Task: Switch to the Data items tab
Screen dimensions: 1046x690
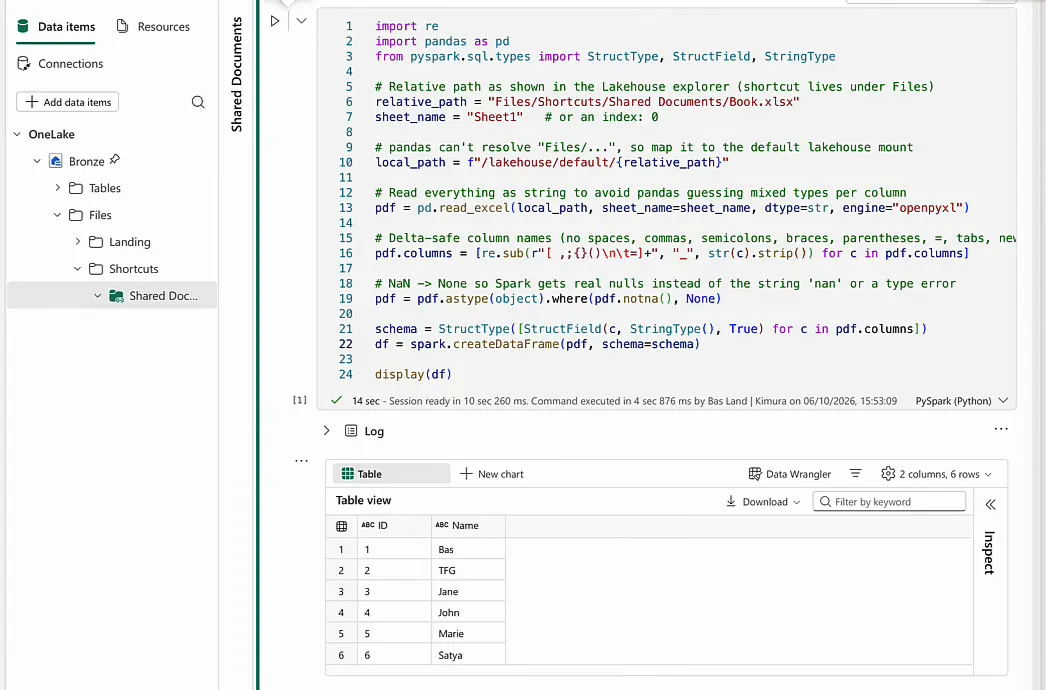Action: click(x=56, y=27)
